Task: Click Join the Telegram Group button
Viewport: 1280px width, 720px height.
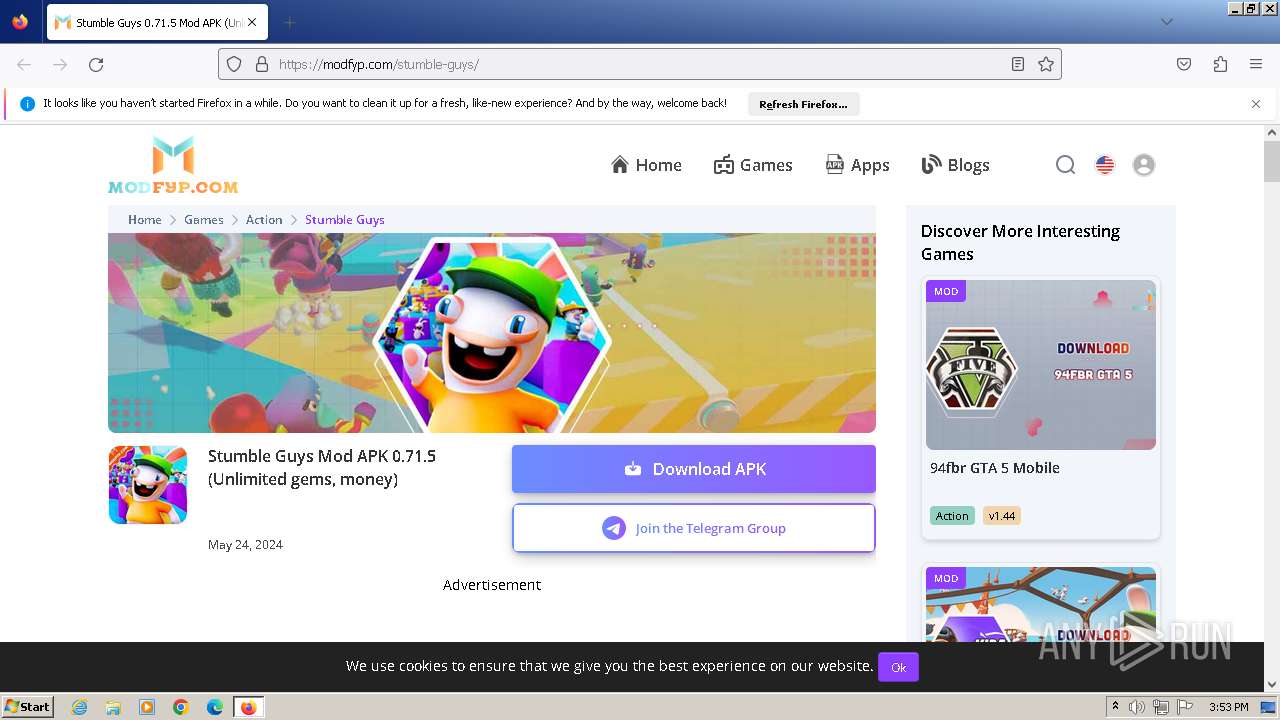Action: (x=694, y=528)
